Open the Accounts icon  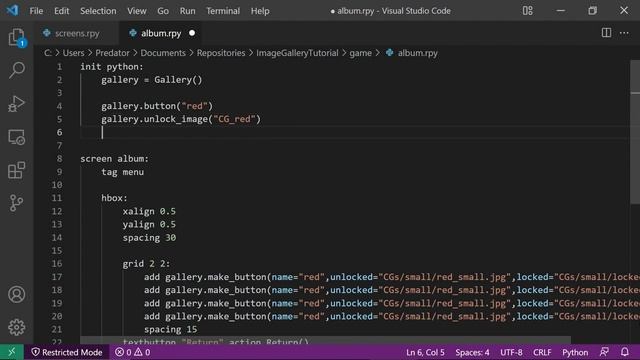tap(16, 294)
